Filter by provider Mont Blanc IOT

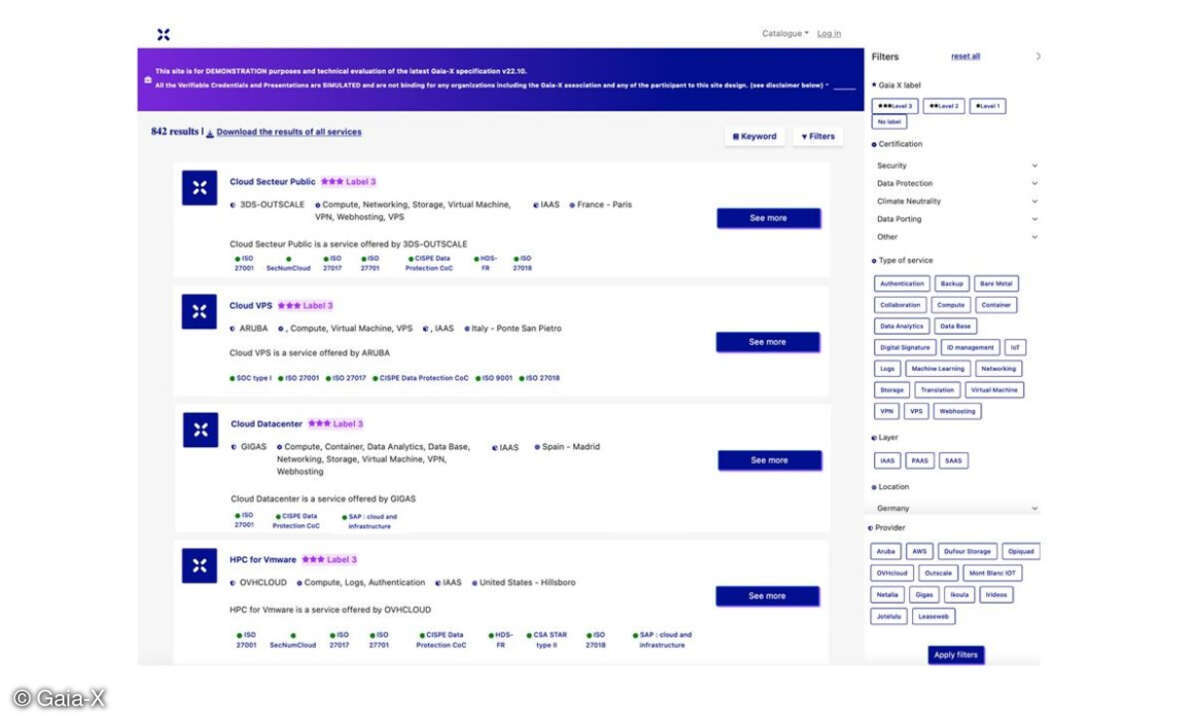993,573
